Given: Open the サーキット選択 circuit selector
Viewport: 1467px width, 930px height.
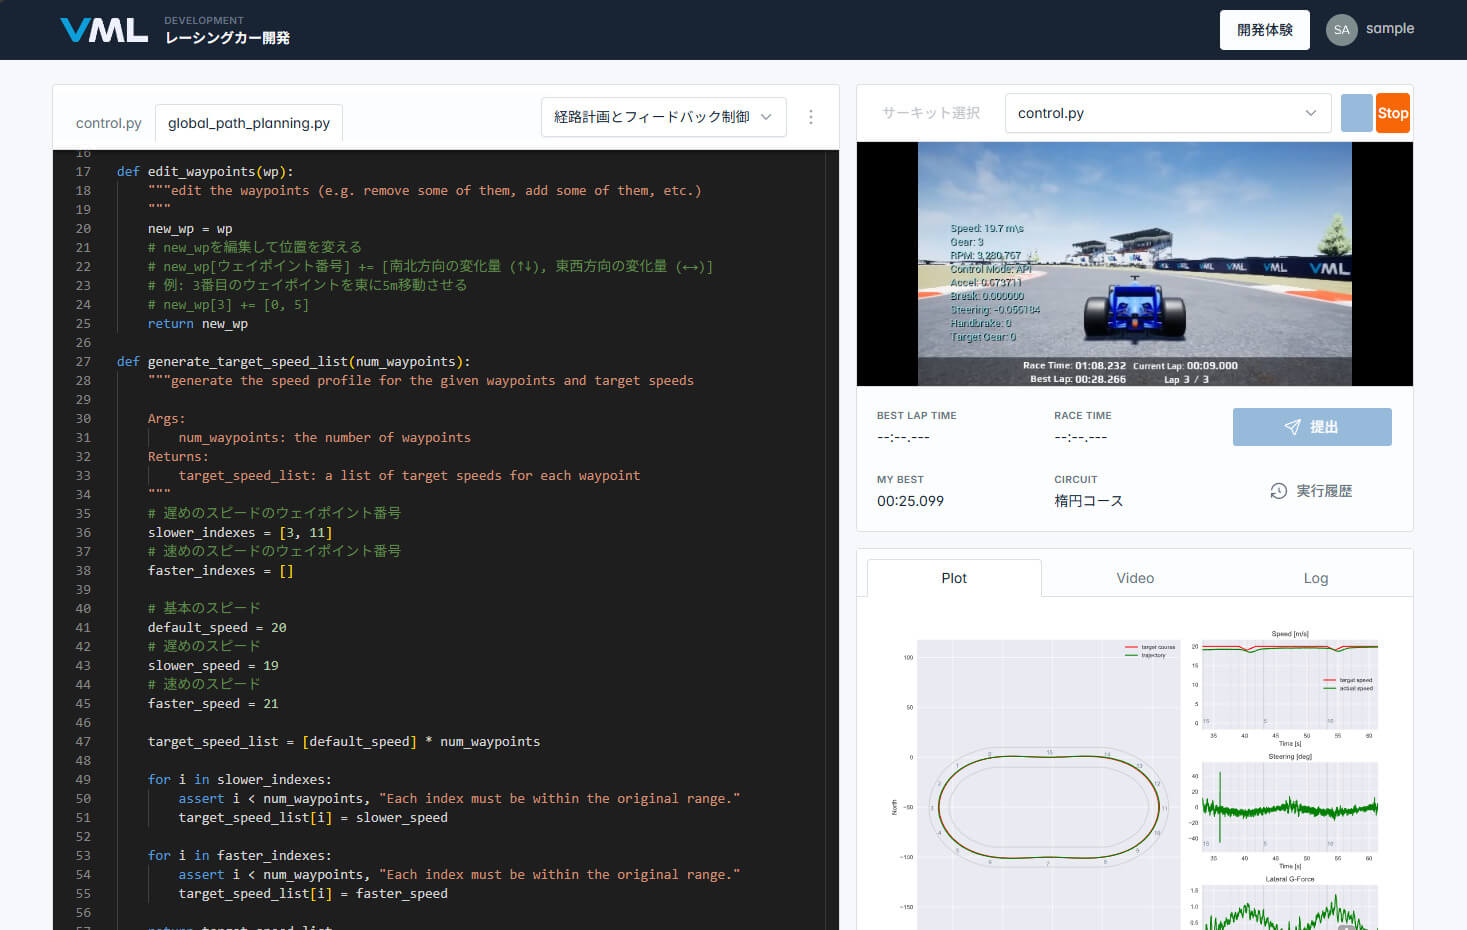Looking at the screenshot, I should point(930,113).
